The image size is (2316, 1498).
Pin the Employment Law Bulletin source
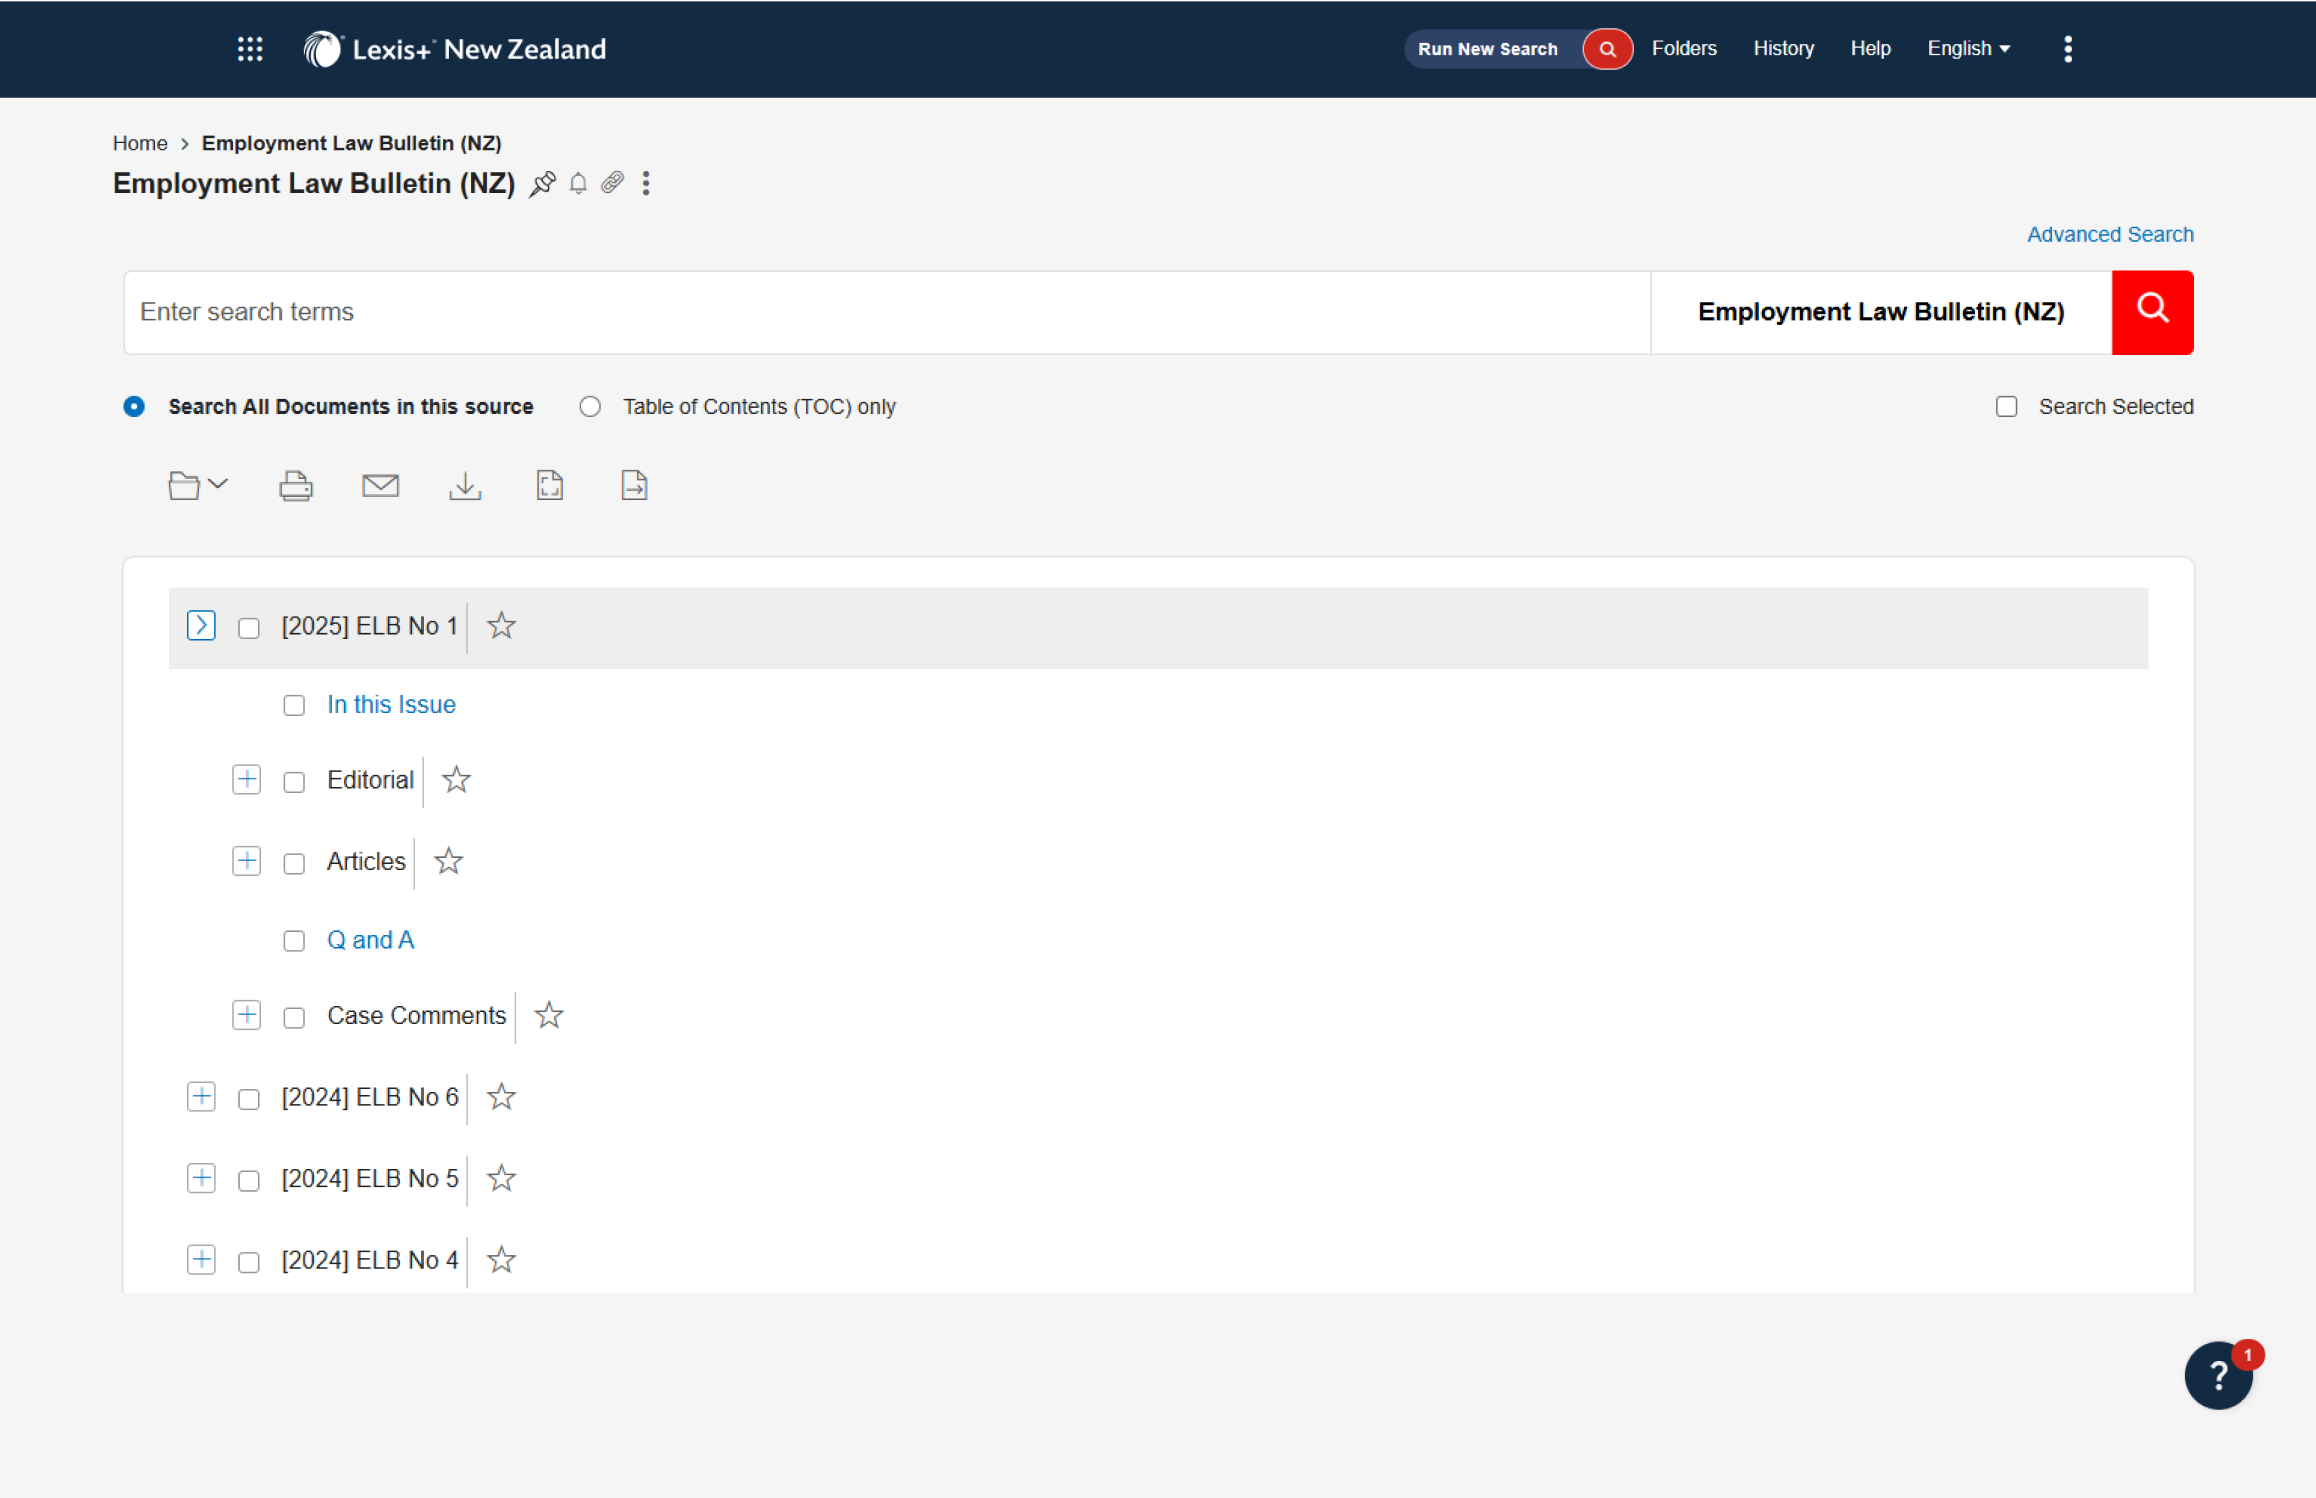click(543, 183)
